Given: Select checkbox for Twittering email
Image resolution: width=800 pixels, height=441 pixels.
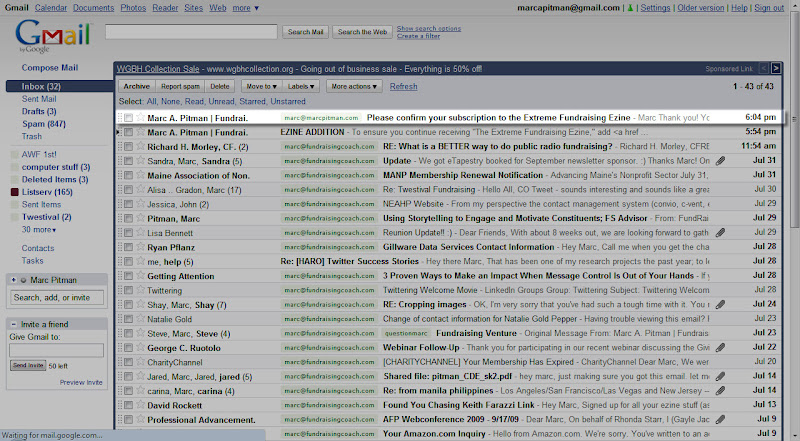Looking at the screenshot, I should [128, 290].
